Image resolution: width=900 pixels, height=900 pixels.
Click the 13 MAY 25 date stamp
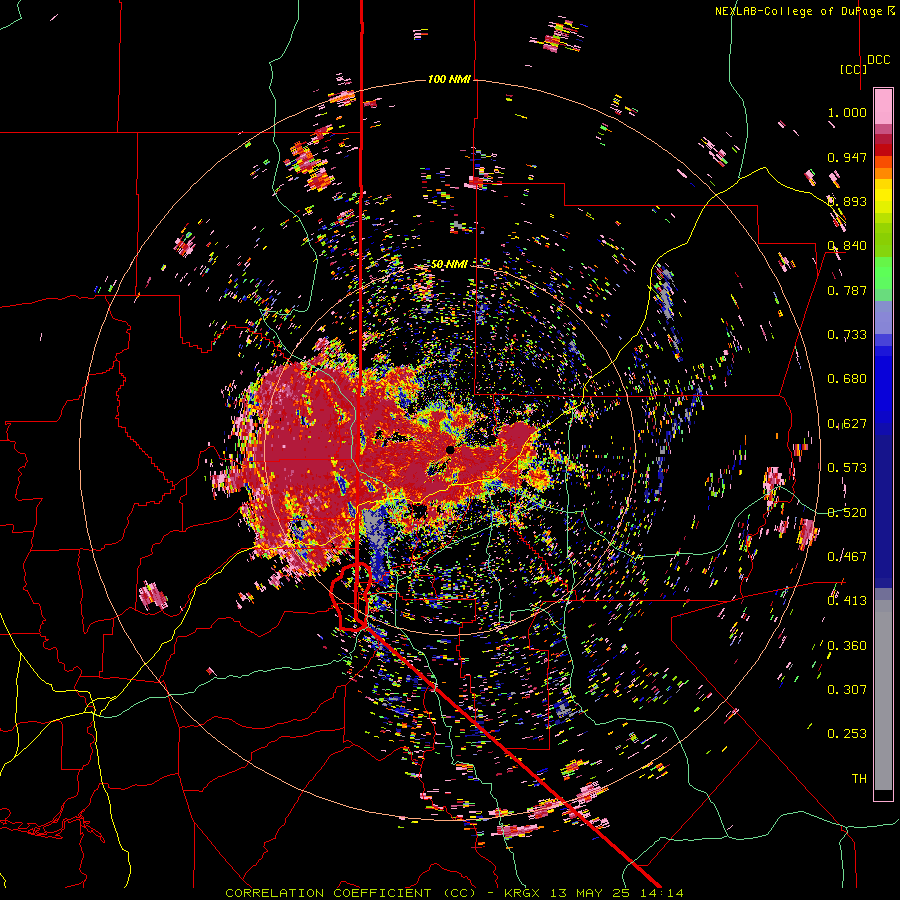click(x=591, y=893)
